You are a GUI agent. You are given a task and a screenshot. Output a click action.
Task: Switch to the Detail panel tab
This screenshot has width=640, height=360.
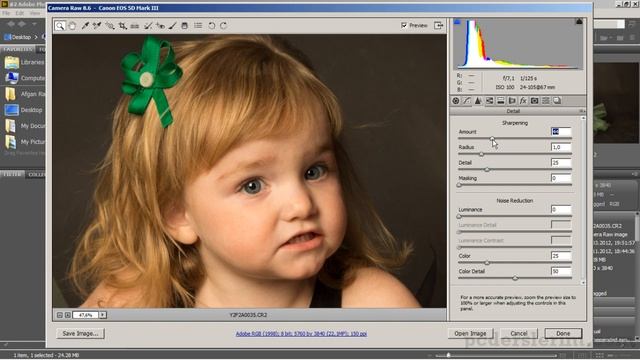[x=478, y=100]
